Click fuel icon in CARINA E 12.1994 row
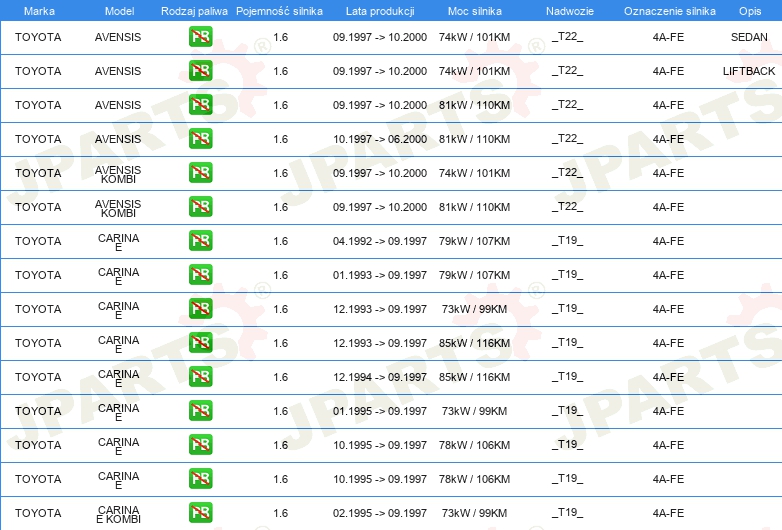This screenshot has height=530, width=782. (x=200, y=376)
